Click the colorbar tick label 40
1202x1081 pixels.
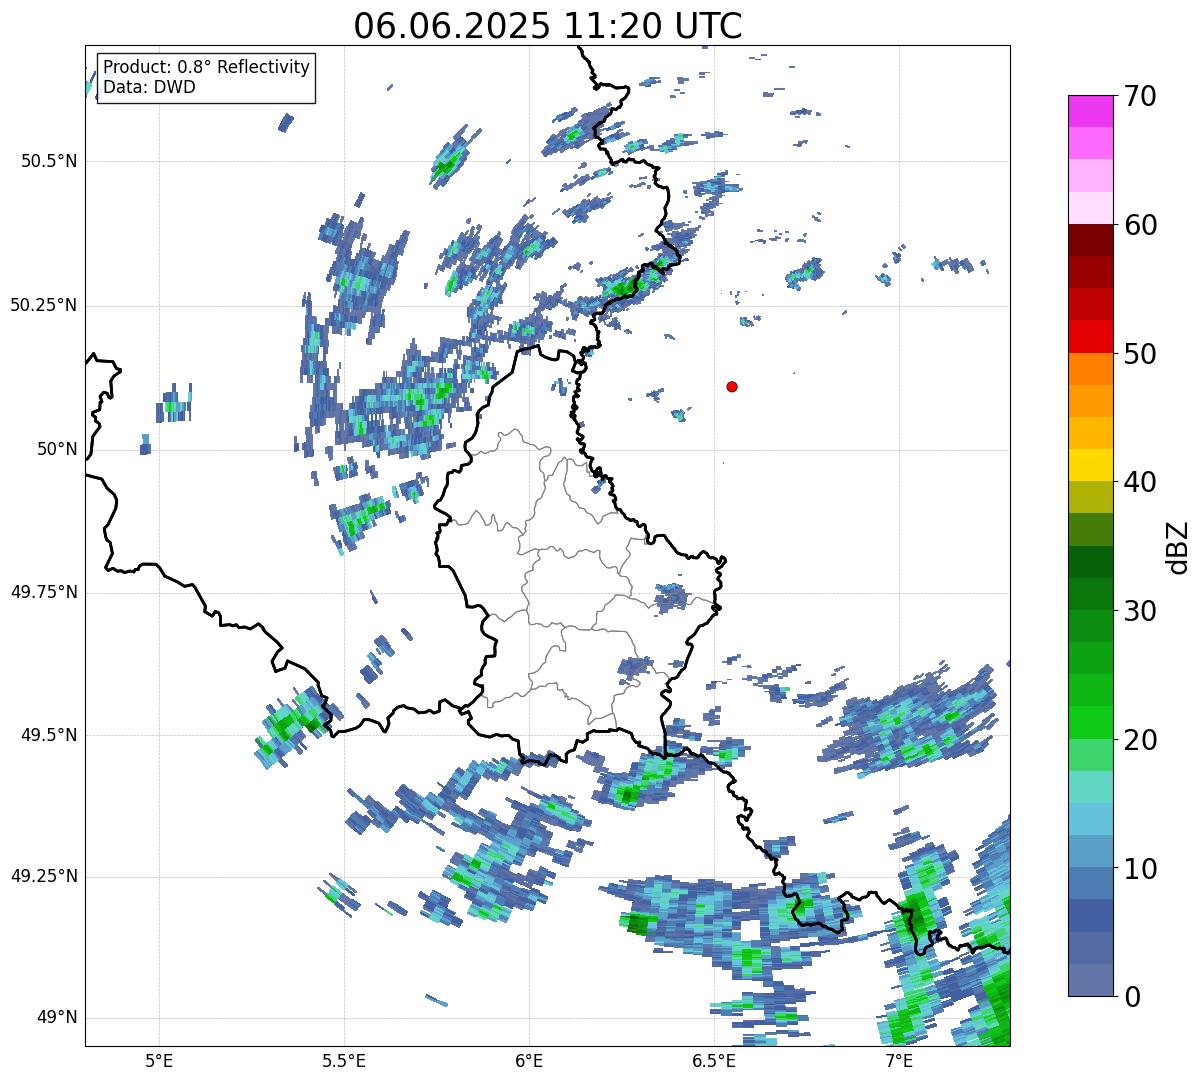1140,482
